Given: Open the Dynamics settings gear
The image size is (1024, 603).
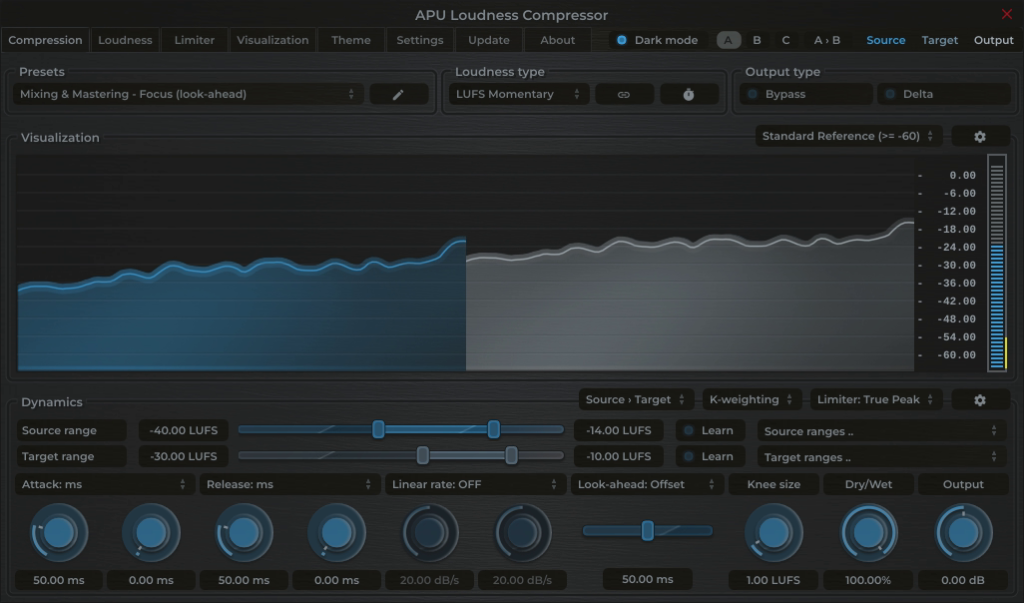Looking at the screenshot, I should pyautogui.click(x=981, y=399).
